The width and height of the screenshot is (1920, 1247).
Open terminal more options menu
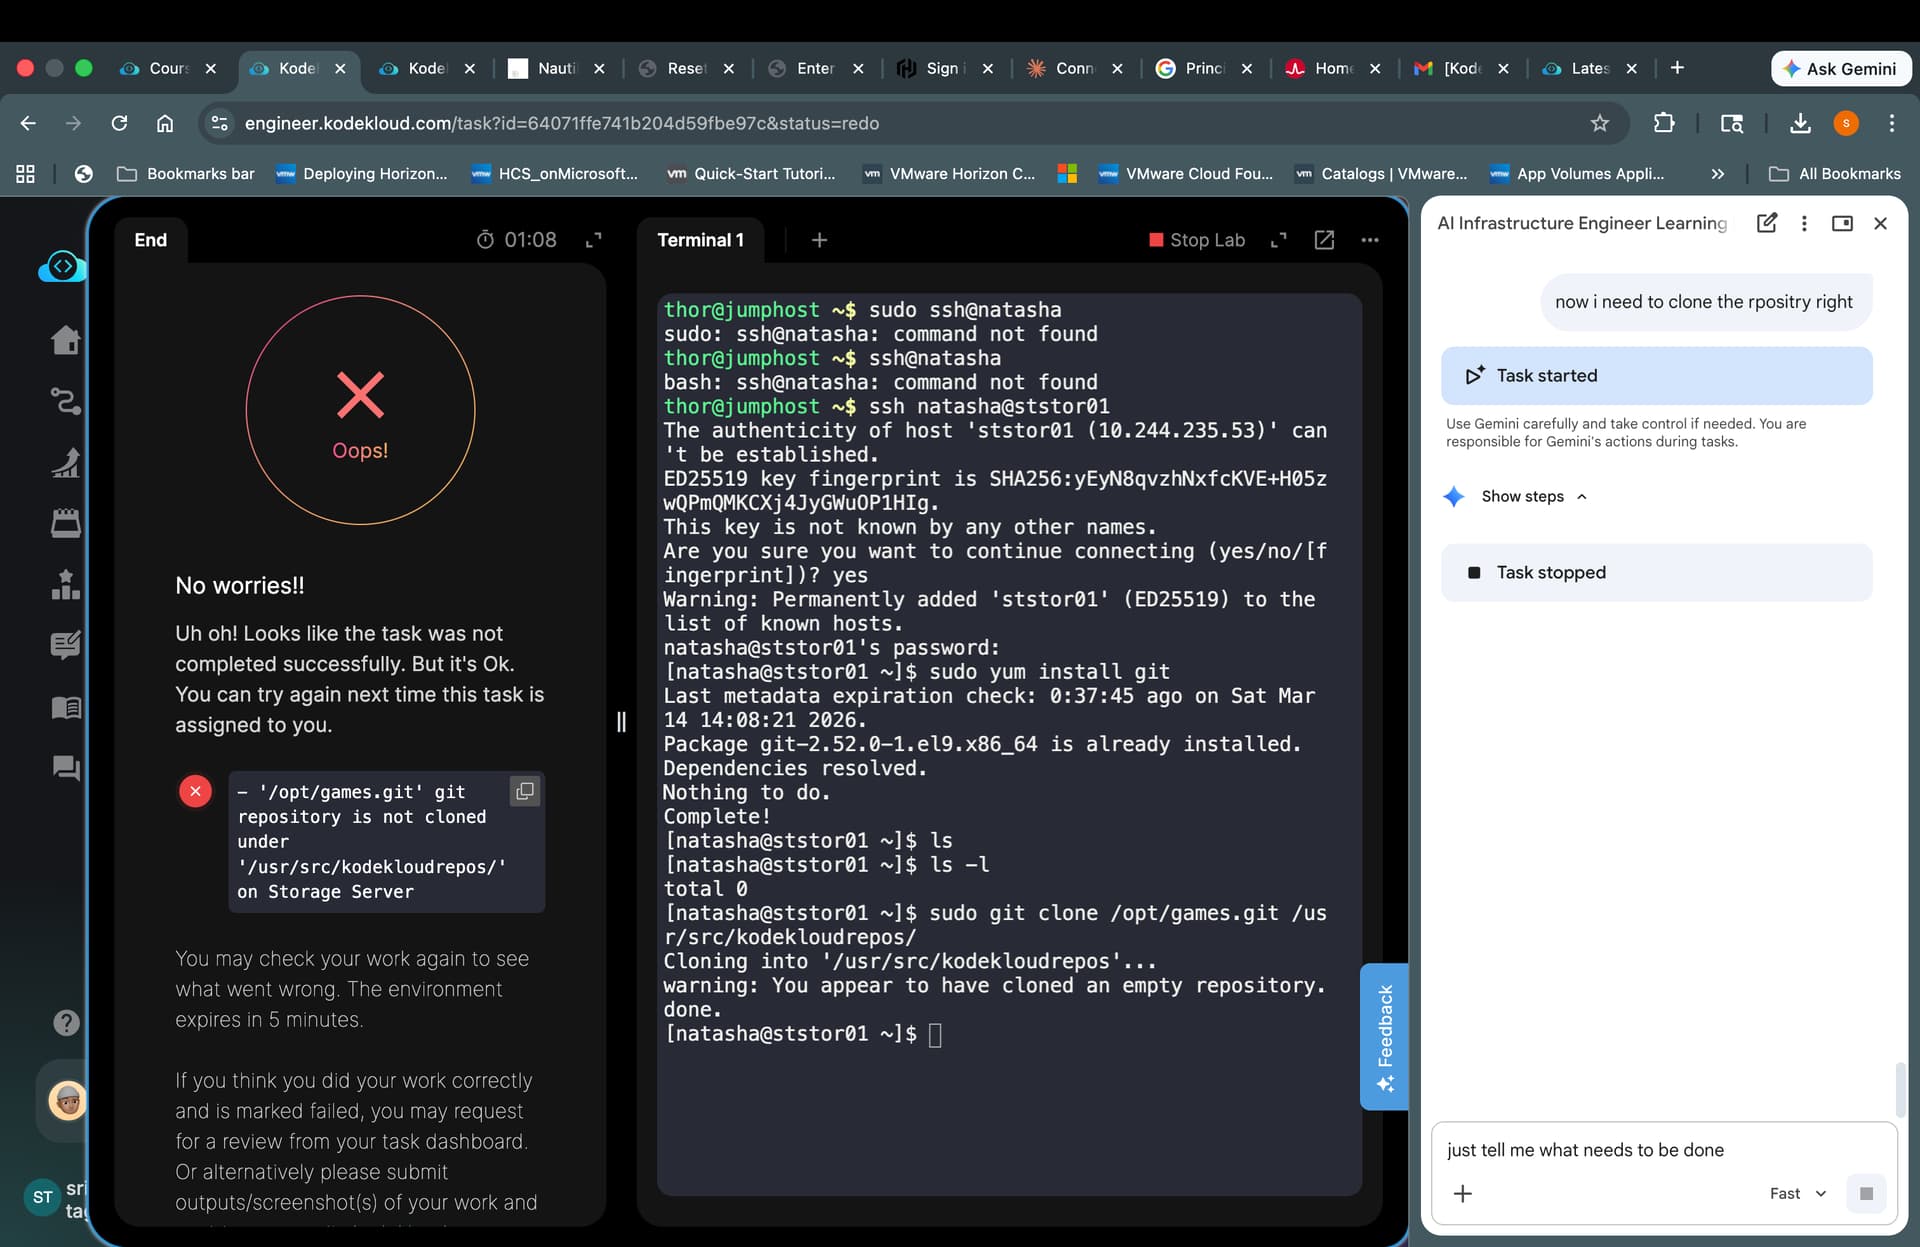[x=1370, y=240]
